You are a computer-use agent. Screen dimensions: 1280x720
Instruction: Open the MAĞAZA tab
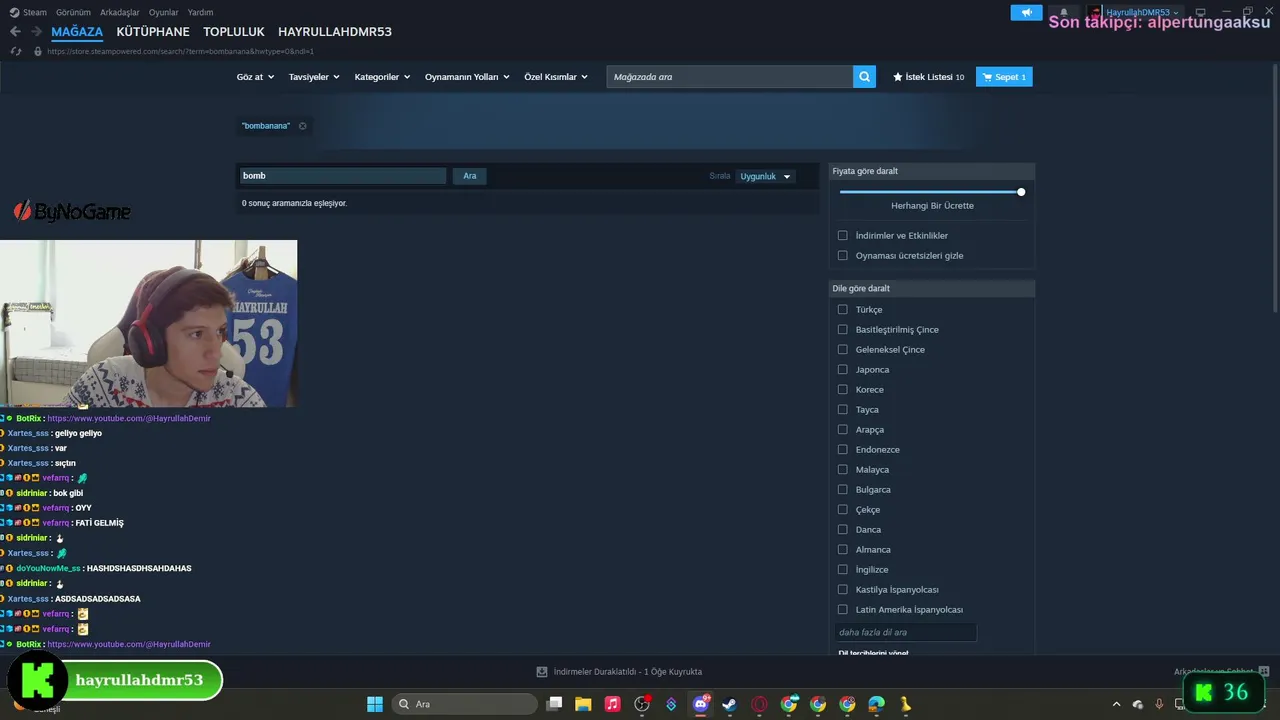[77, 32]
